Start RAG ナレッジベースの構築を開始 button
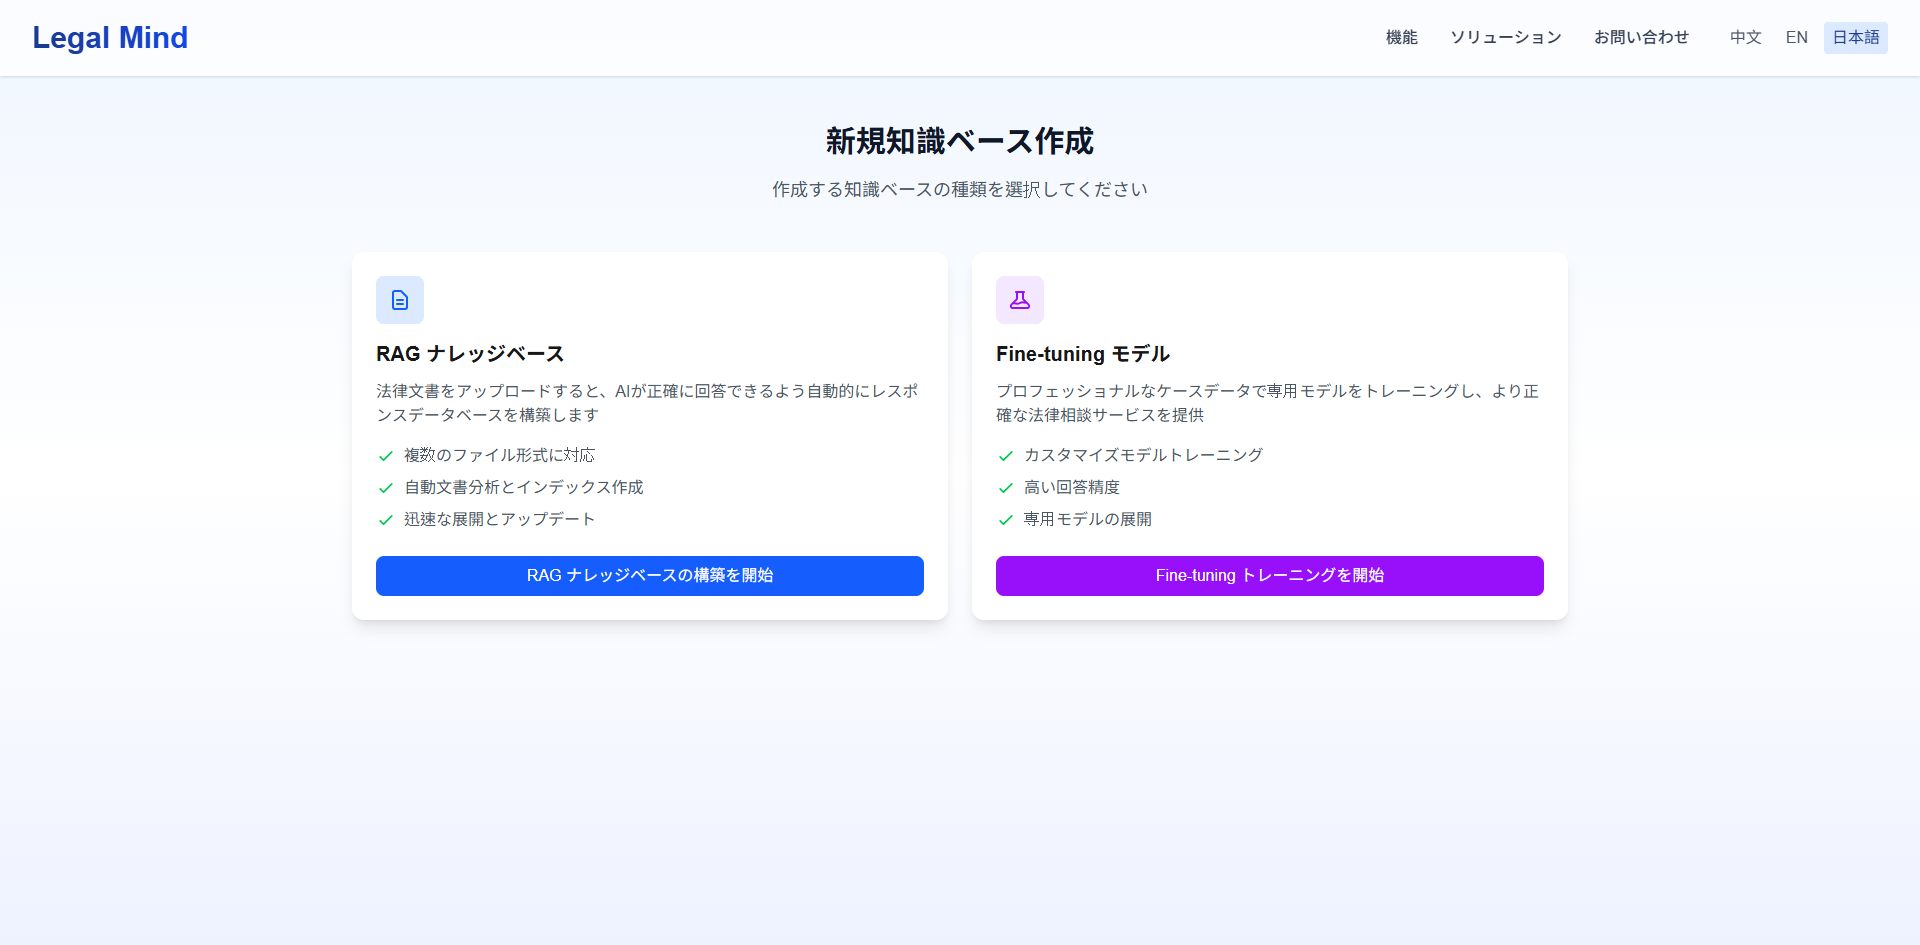 (x=650, y=576)
